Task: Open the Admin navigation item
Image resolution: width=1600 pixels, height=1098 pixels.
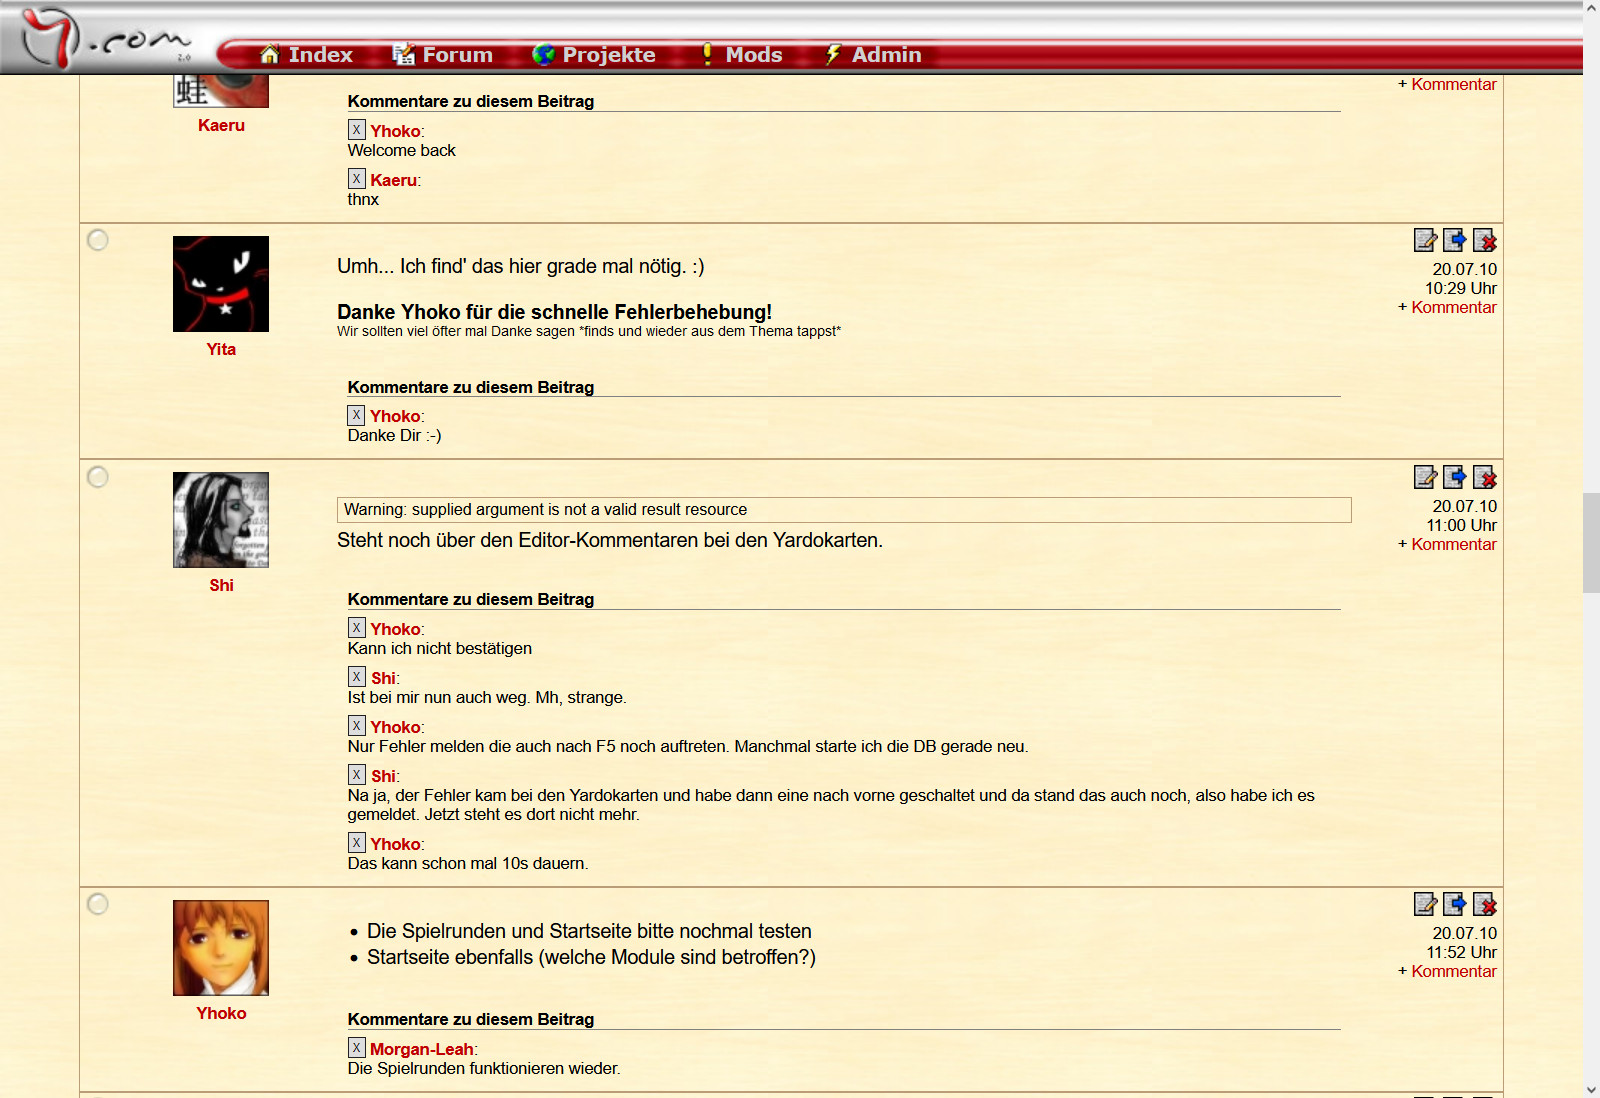Action: click(x=873, y=55)
